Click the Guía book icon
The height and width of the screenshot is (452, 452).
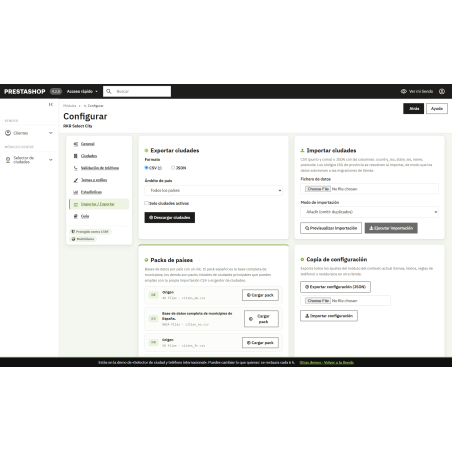(x=76, y=216)
